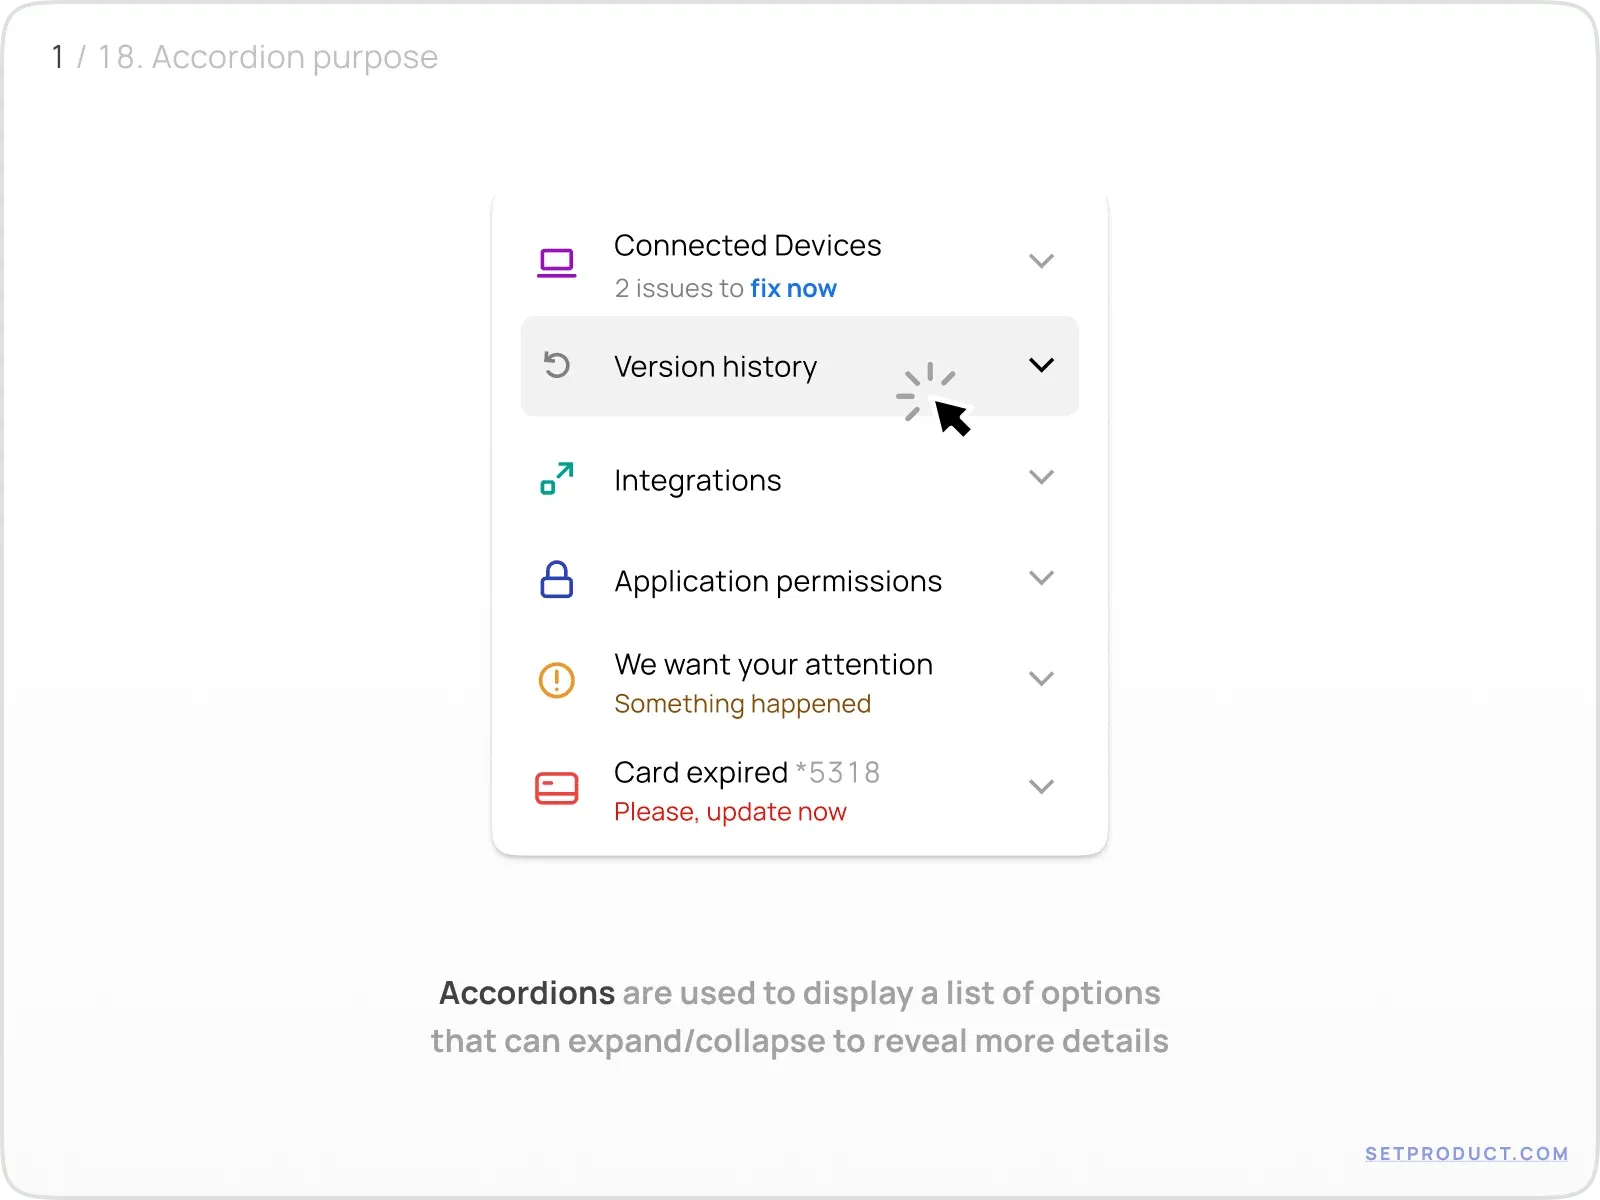The image size is (1600, 1200).
Task: Click the teal Integrations arrow icon
Action: [557, 478]
